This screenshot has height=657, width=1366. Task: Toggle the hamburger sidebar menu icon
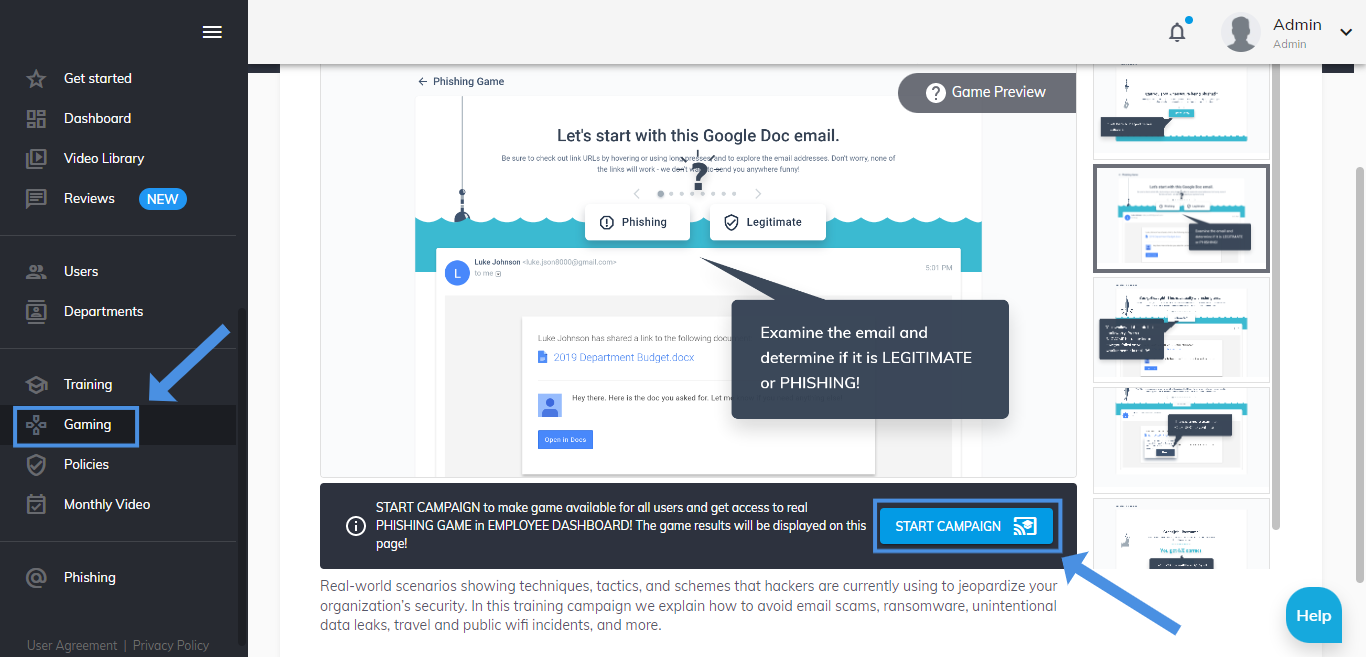(x=212, y=32)
